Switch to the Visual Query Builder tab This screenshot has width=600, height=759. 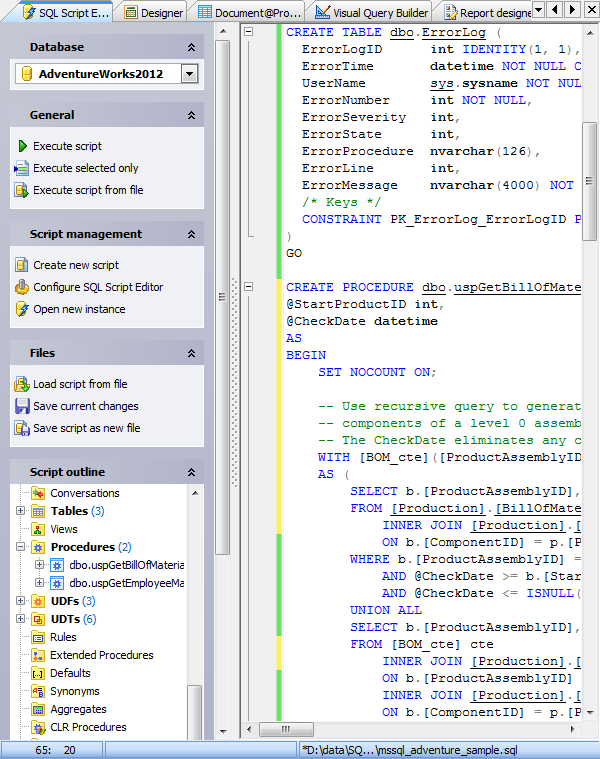pyautogui.click(x=370, y=12)
